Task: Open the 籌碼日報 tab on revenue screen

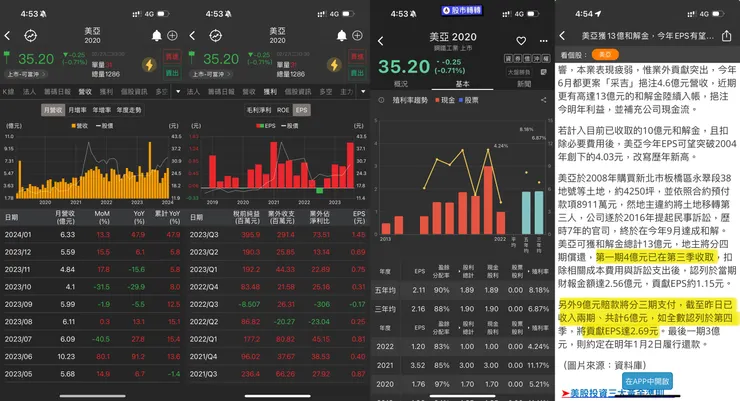Action: [57, 92]
